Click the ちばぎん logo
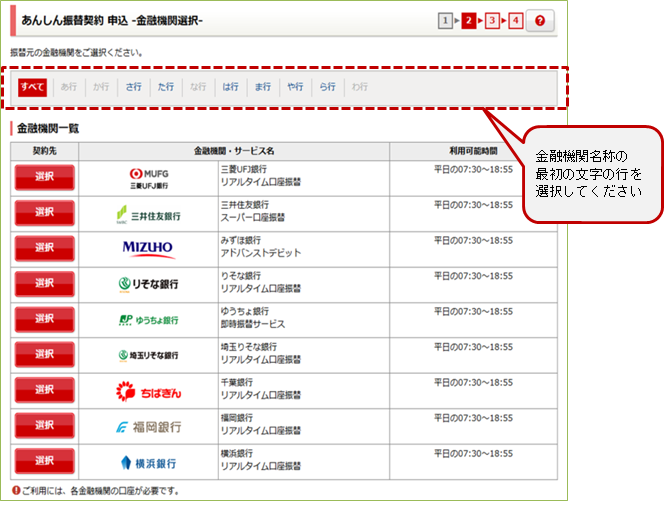The image size is (671, 506). coord(148,391)
